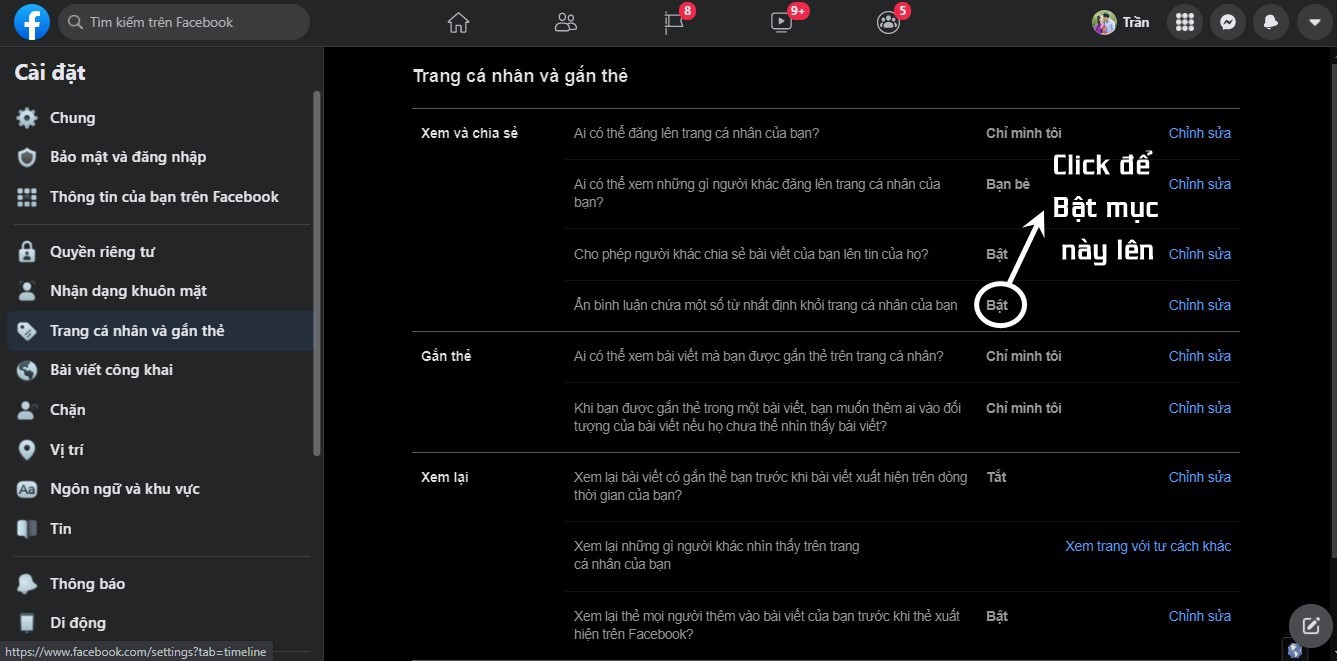The height and width of the screenshot is (661, 1337).
Task: Click 'Chỉnh sửa' for hiding comments setting
Action: 1199,305
